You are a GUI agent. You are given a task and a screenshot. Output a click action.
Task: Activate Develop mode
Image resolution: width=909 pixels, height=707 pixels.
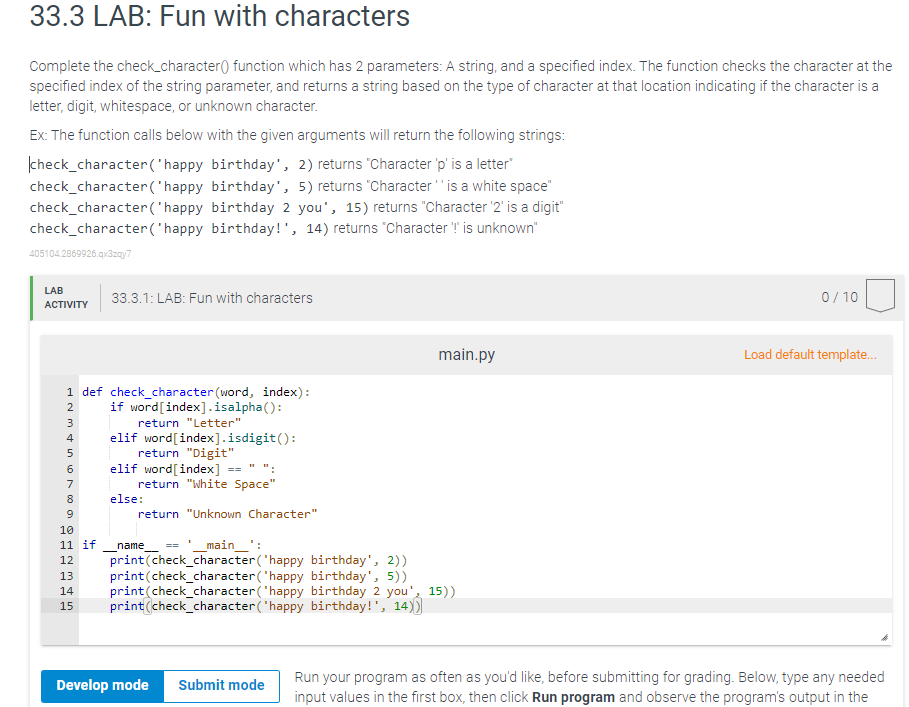101,685
